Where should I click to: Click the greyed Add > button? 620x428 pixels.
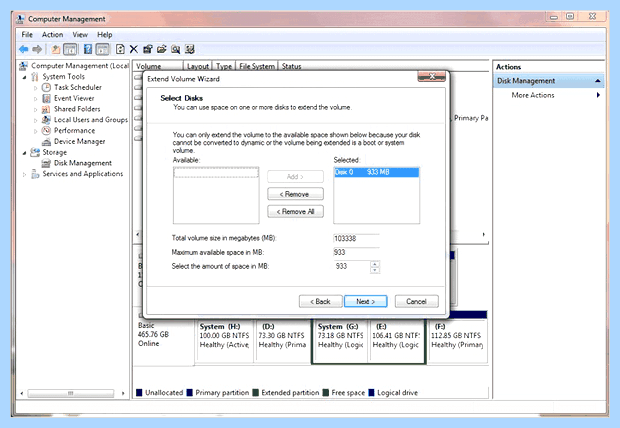[x=295, y=176]
